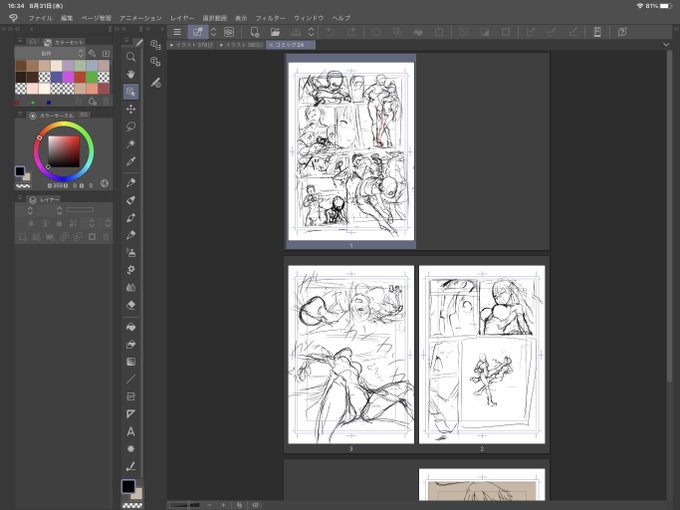The width and height of the screenshot is (680, 510).
Task: Select the Lasso selection tool
Action: [131, 126]
